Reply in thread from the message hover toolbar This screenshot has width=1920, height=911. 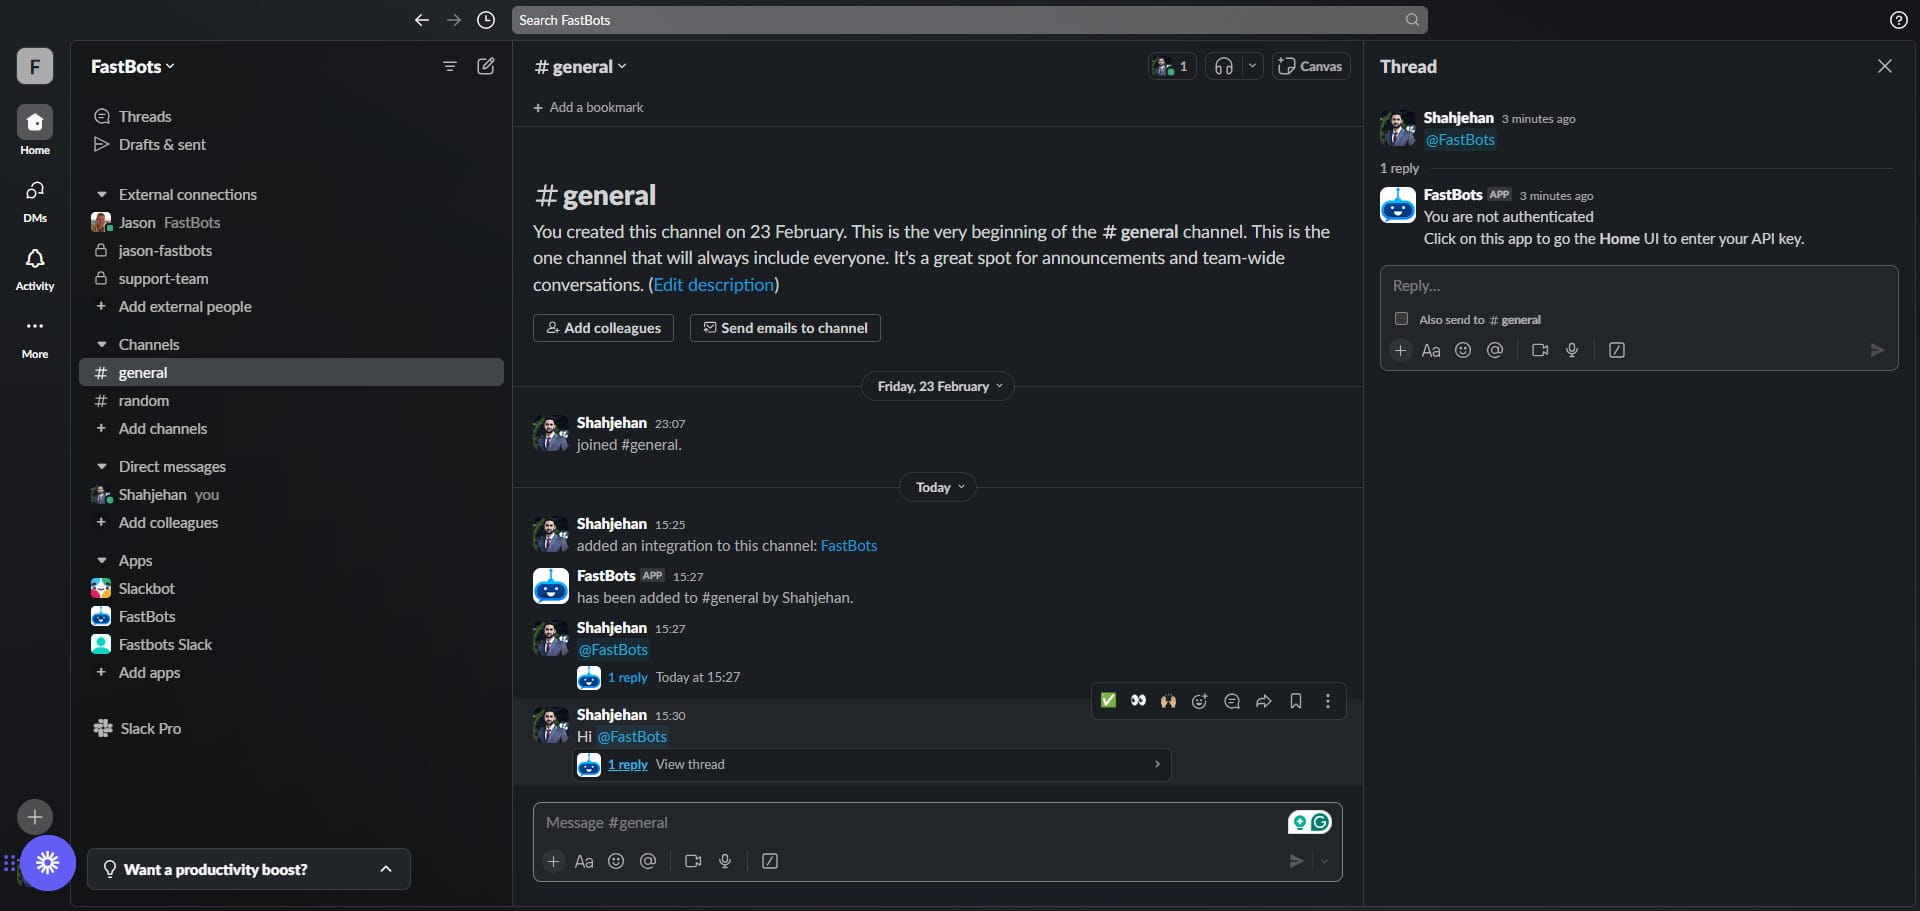[1232, 701]
